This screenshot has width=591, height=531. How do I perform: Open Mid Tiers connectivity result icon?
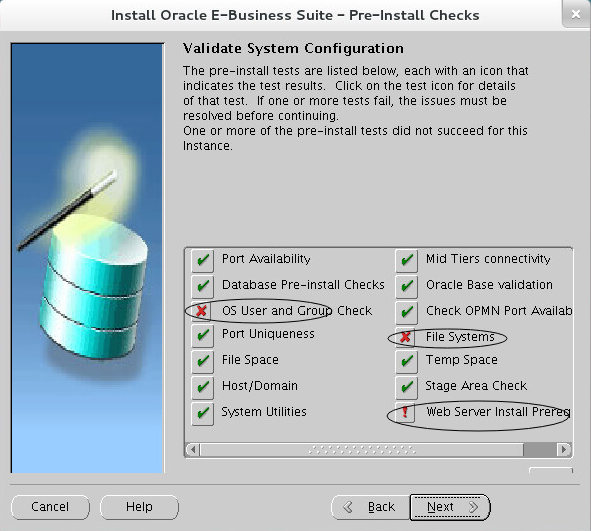pos(406,260)
